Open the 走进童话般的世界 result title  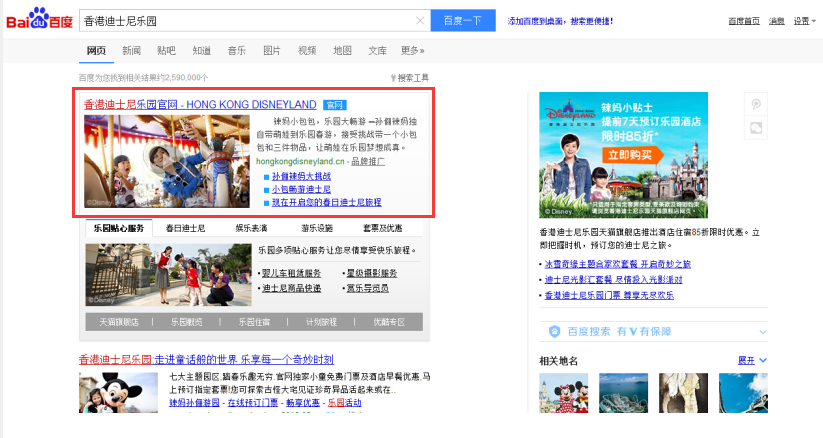point(206,360)
